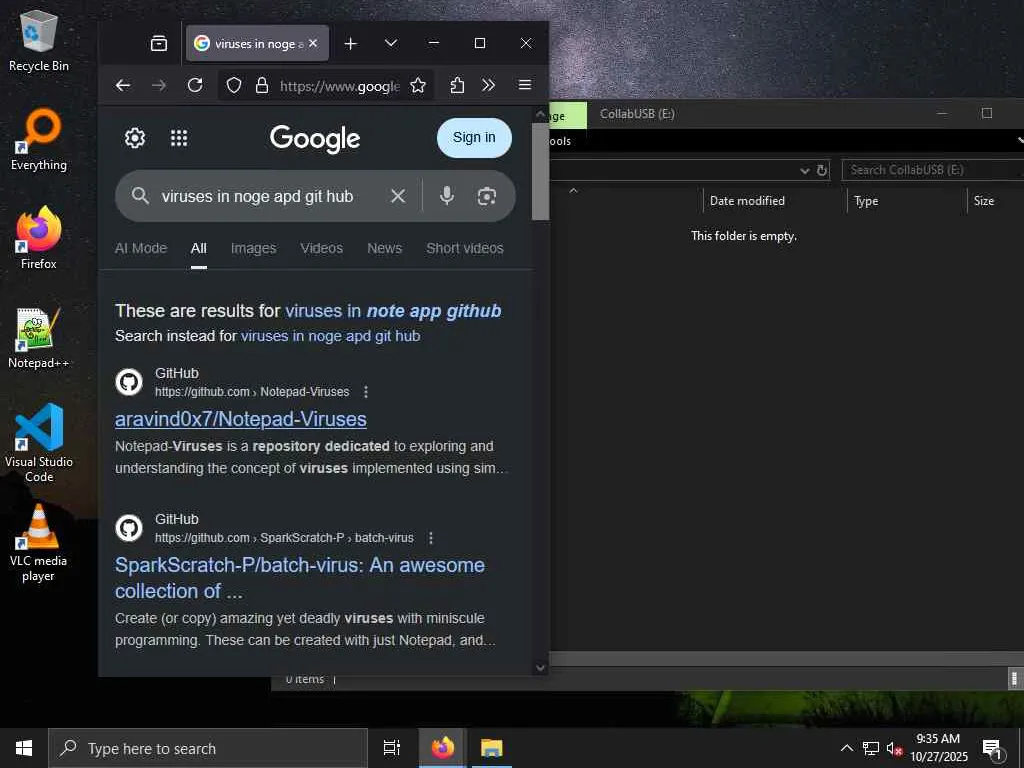Viewport: 1024px width, 768px height.
Task: Click Firefox icon on taskbar
Action: coord(442,748)
